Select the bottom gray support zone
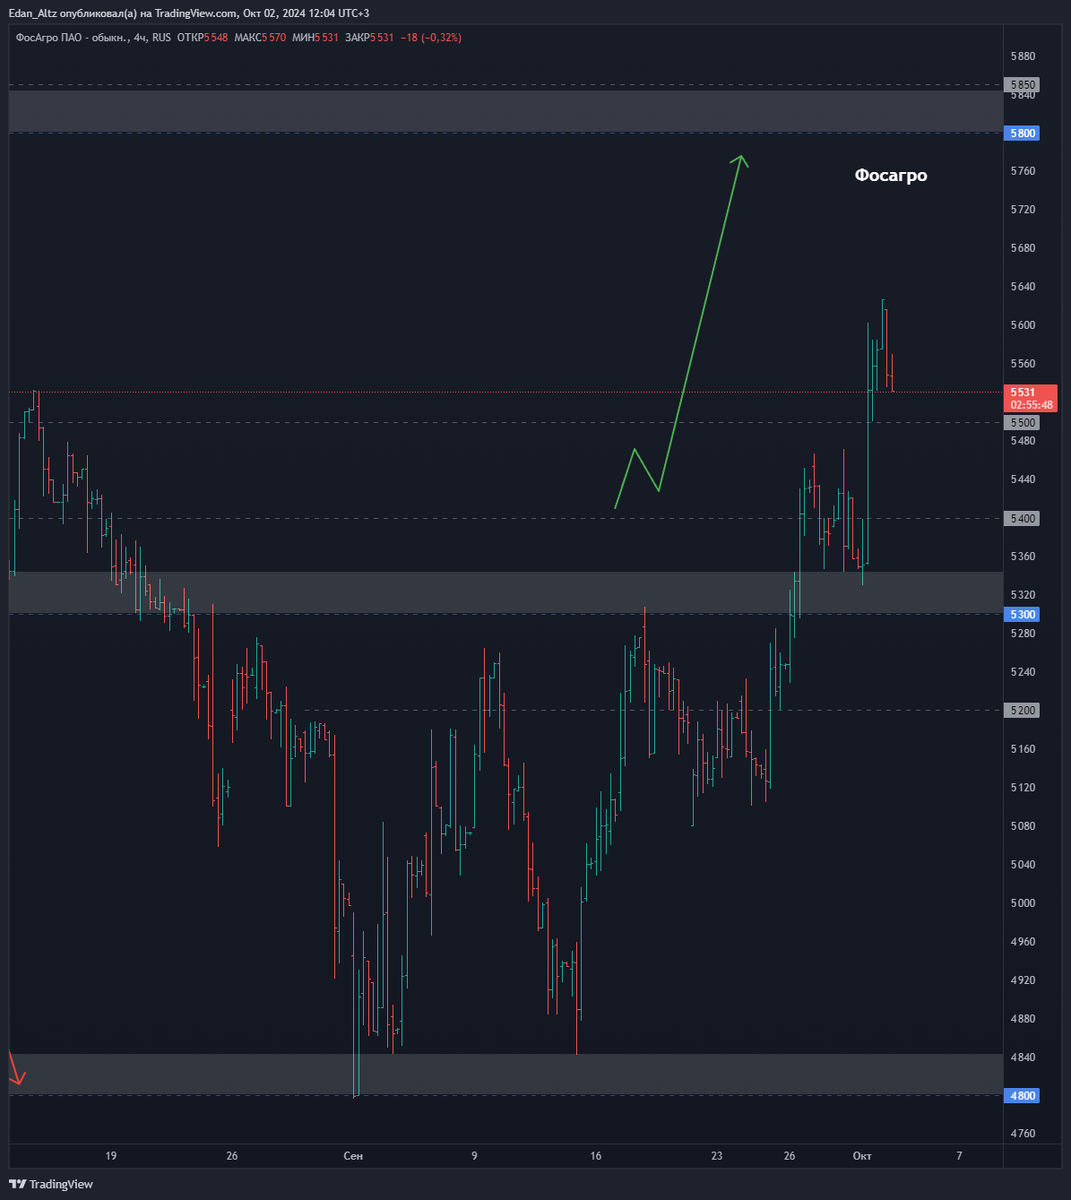 tap(505, 1073)
